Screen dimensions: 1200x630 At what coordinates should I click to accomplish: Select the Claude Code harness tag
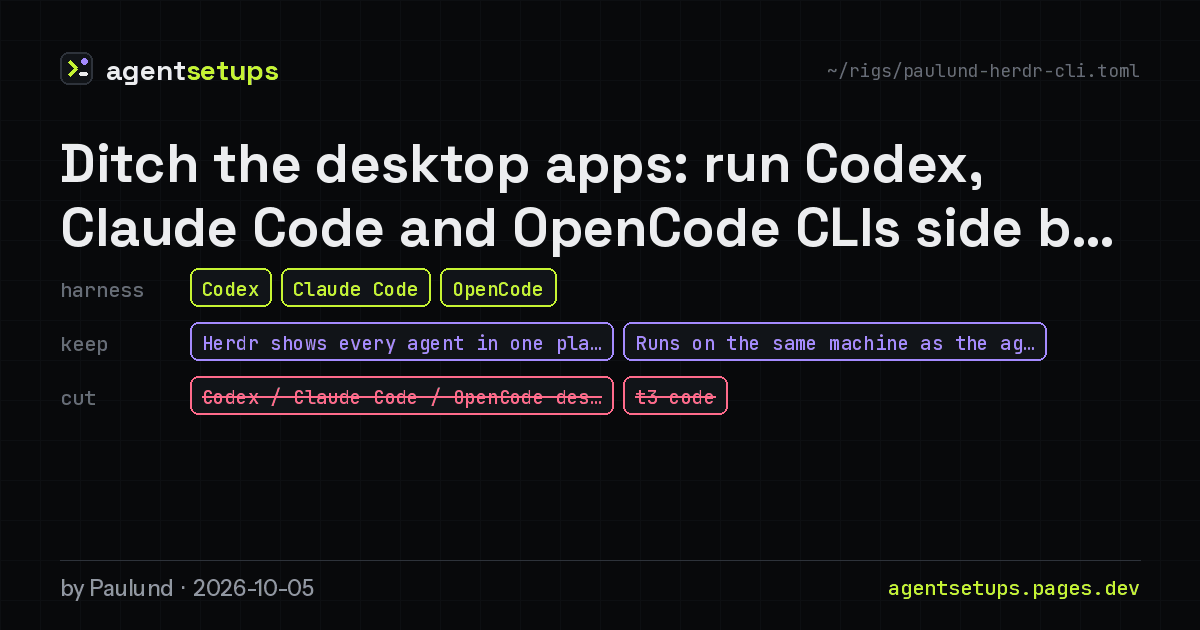356,288
